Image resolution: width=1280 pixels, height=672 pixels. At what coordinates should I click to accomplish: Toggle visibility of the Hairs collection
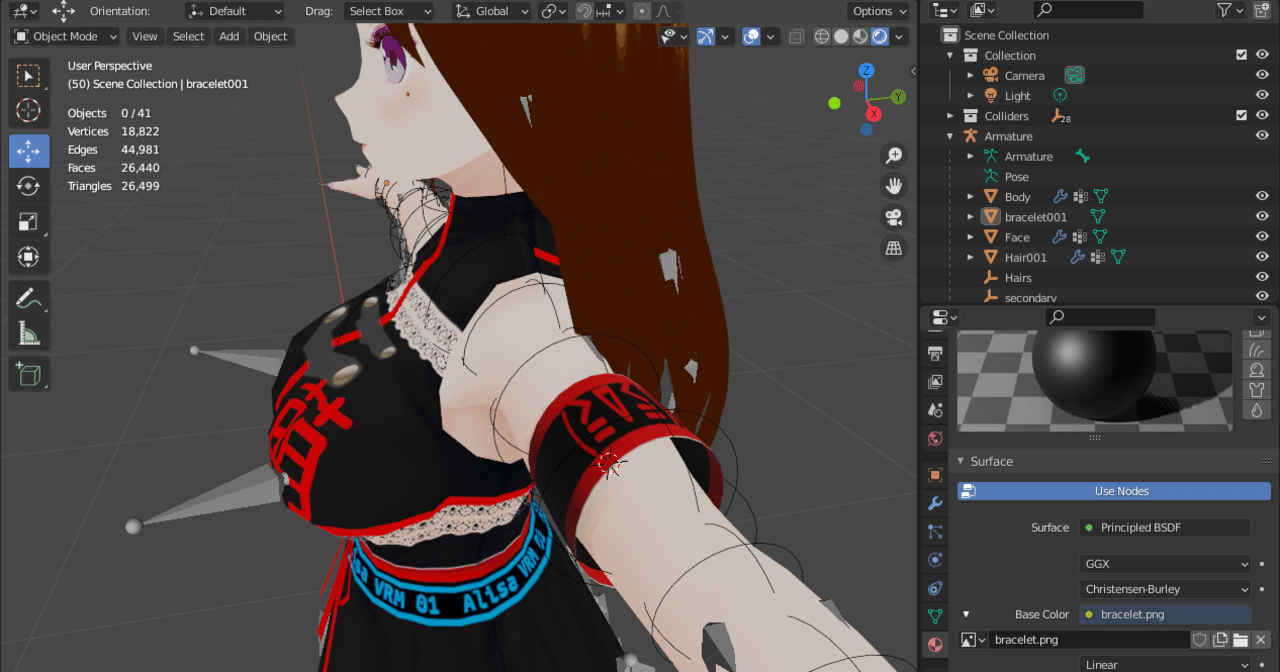pos(1262,277)
